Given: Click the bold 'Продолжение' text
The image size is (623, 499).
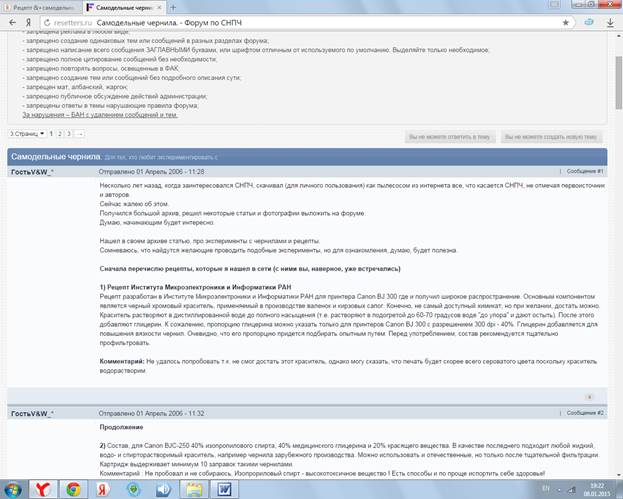Looking at the screenshot, I should click(121, 427).
